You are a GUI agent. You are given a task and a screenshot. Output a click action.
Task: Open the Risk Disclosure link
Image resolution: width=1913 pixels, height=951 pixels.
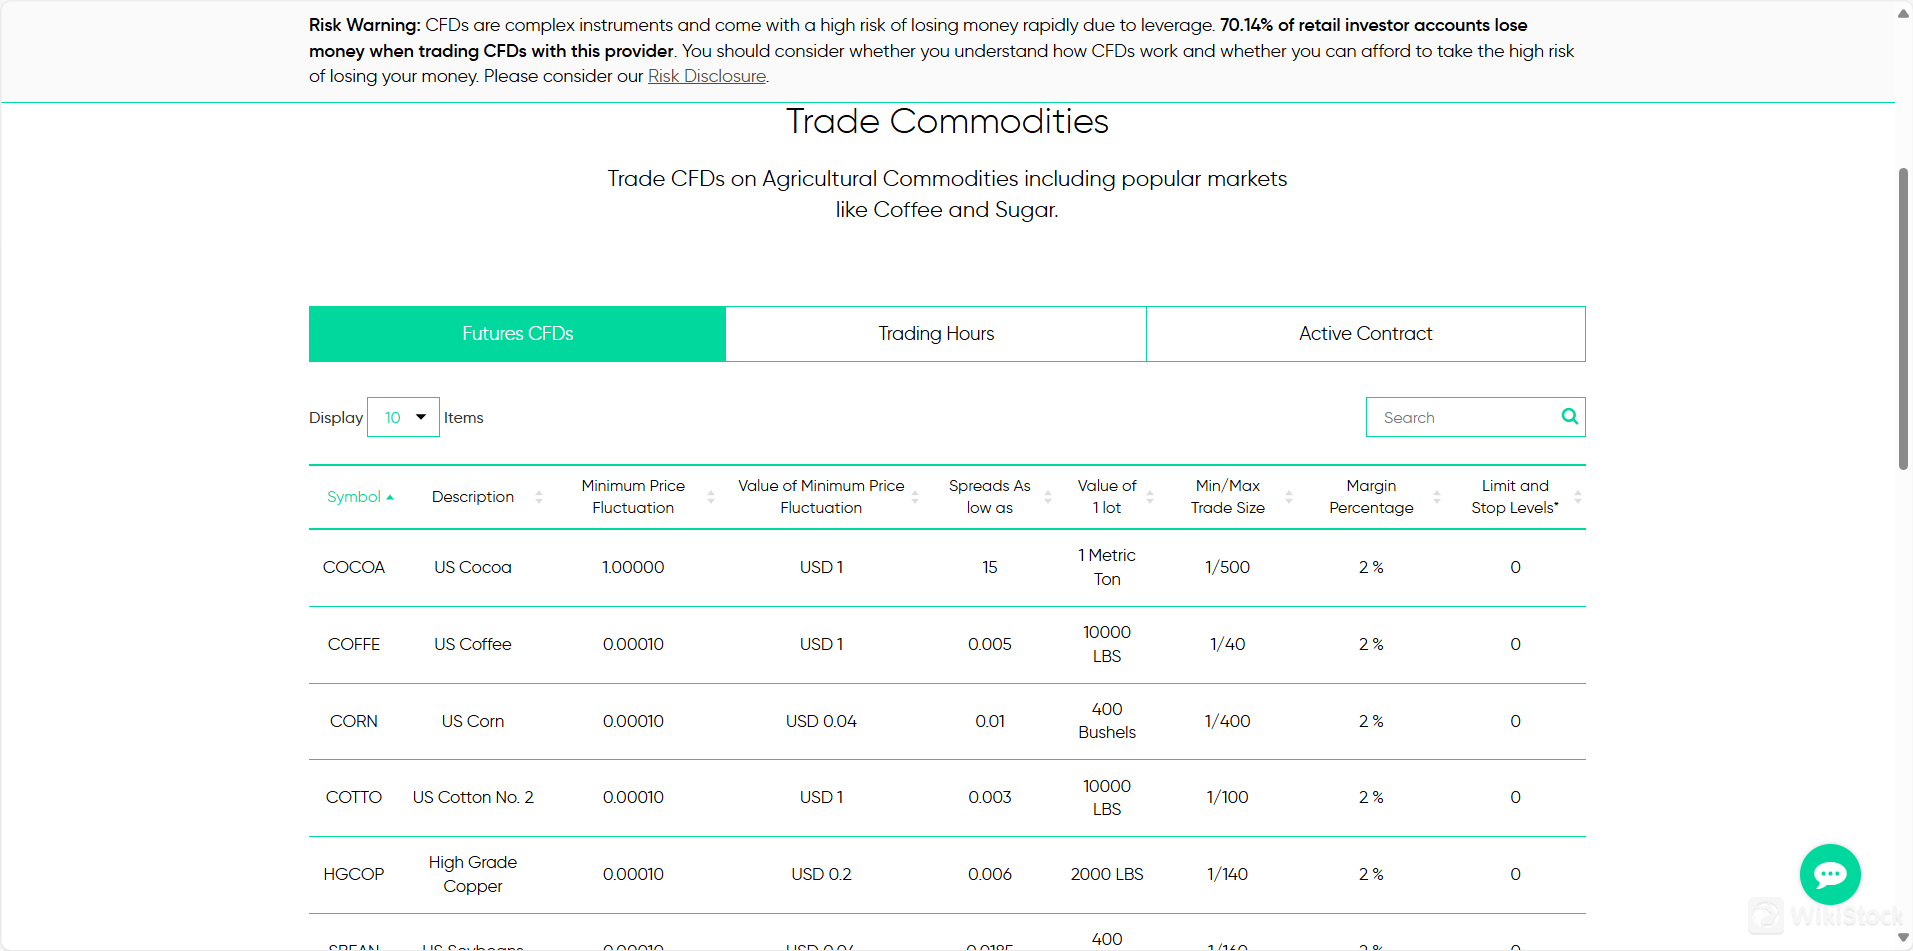click(x=706, y=76)
